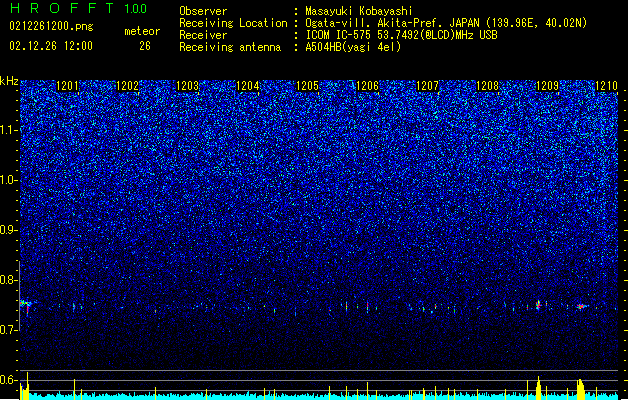The height and width of the screenshot is (400, 629).
Task: Click the 0.9 kHz axis label
Action: 9,230
